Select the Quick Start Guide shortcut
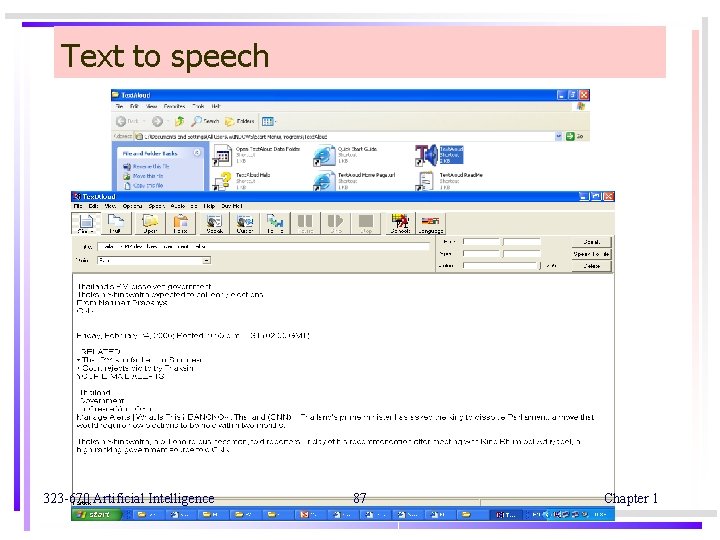The width and height of the screenshot is (720, 540). 345,155
